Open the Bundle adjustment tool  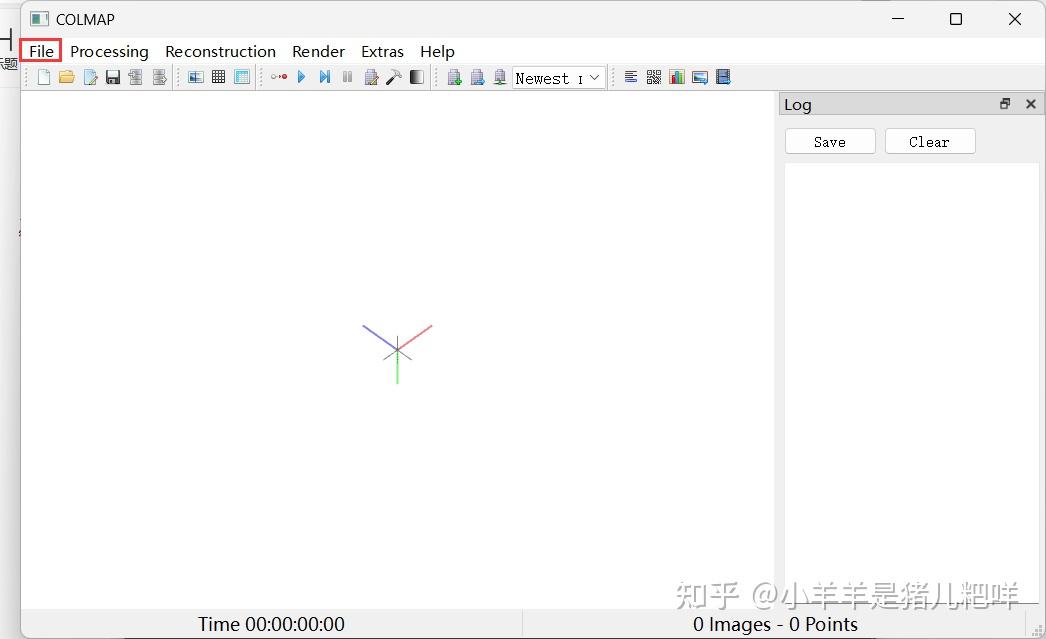[x=371, y=77]
